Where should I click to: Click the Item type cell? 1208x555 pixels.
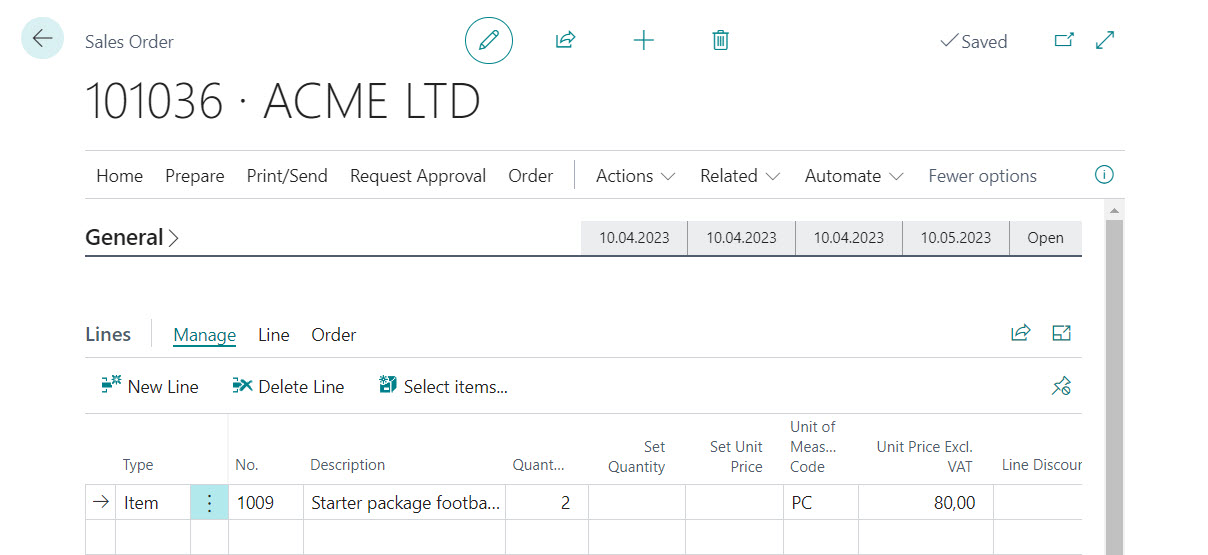pyautogui.click(x=153, y=503)
